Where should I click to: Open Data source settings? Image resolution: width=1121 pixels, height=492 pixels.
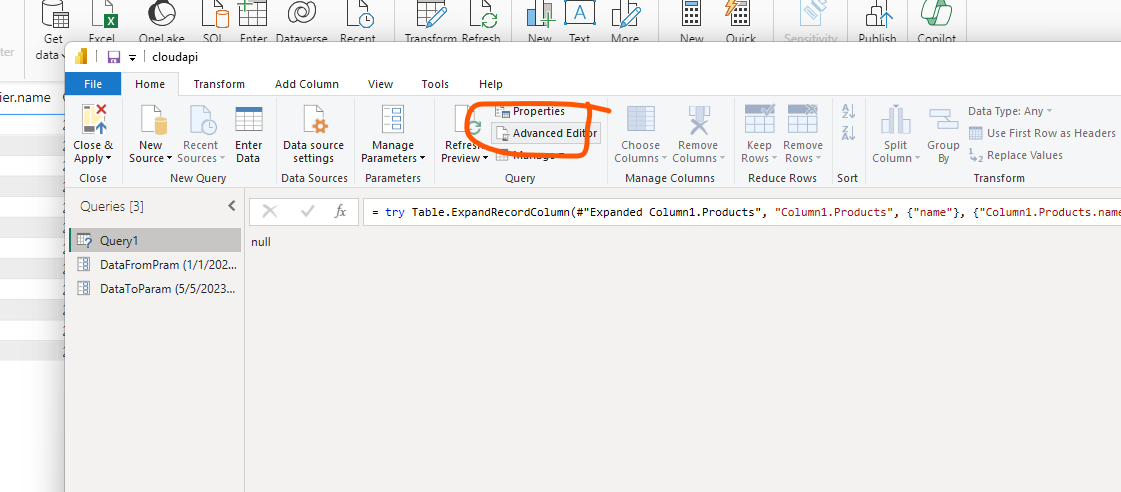pyautogui.click(x=314, y=122)
